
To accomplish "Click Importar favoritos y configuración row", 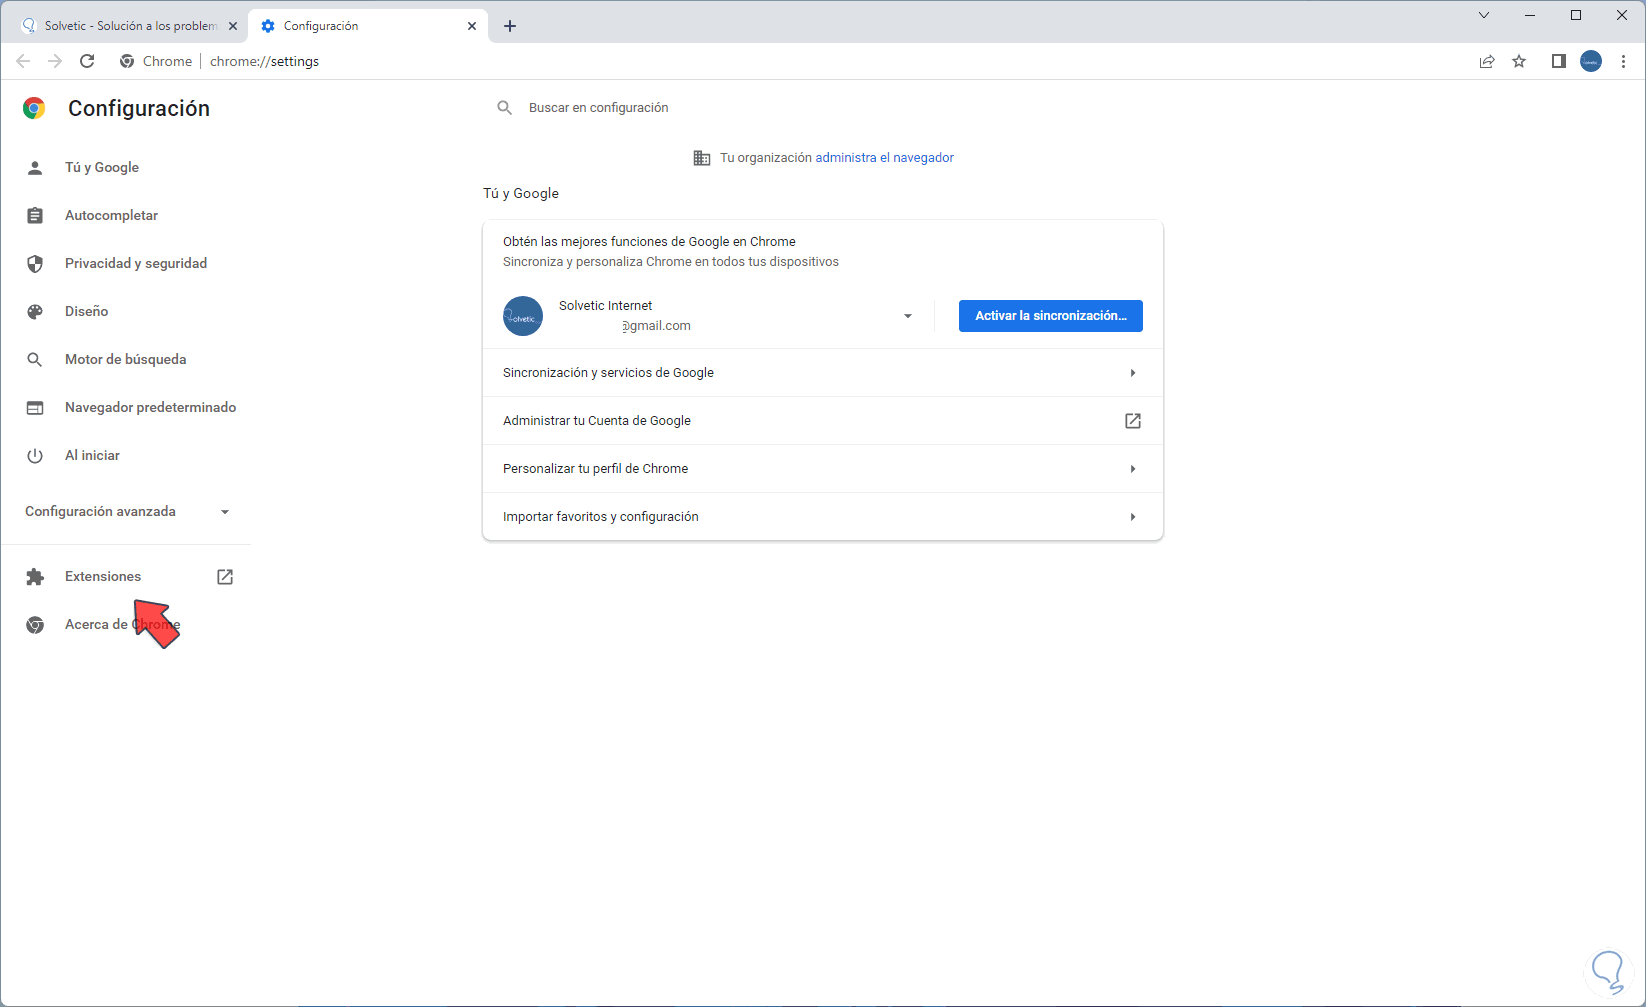I will click(822, 516).
